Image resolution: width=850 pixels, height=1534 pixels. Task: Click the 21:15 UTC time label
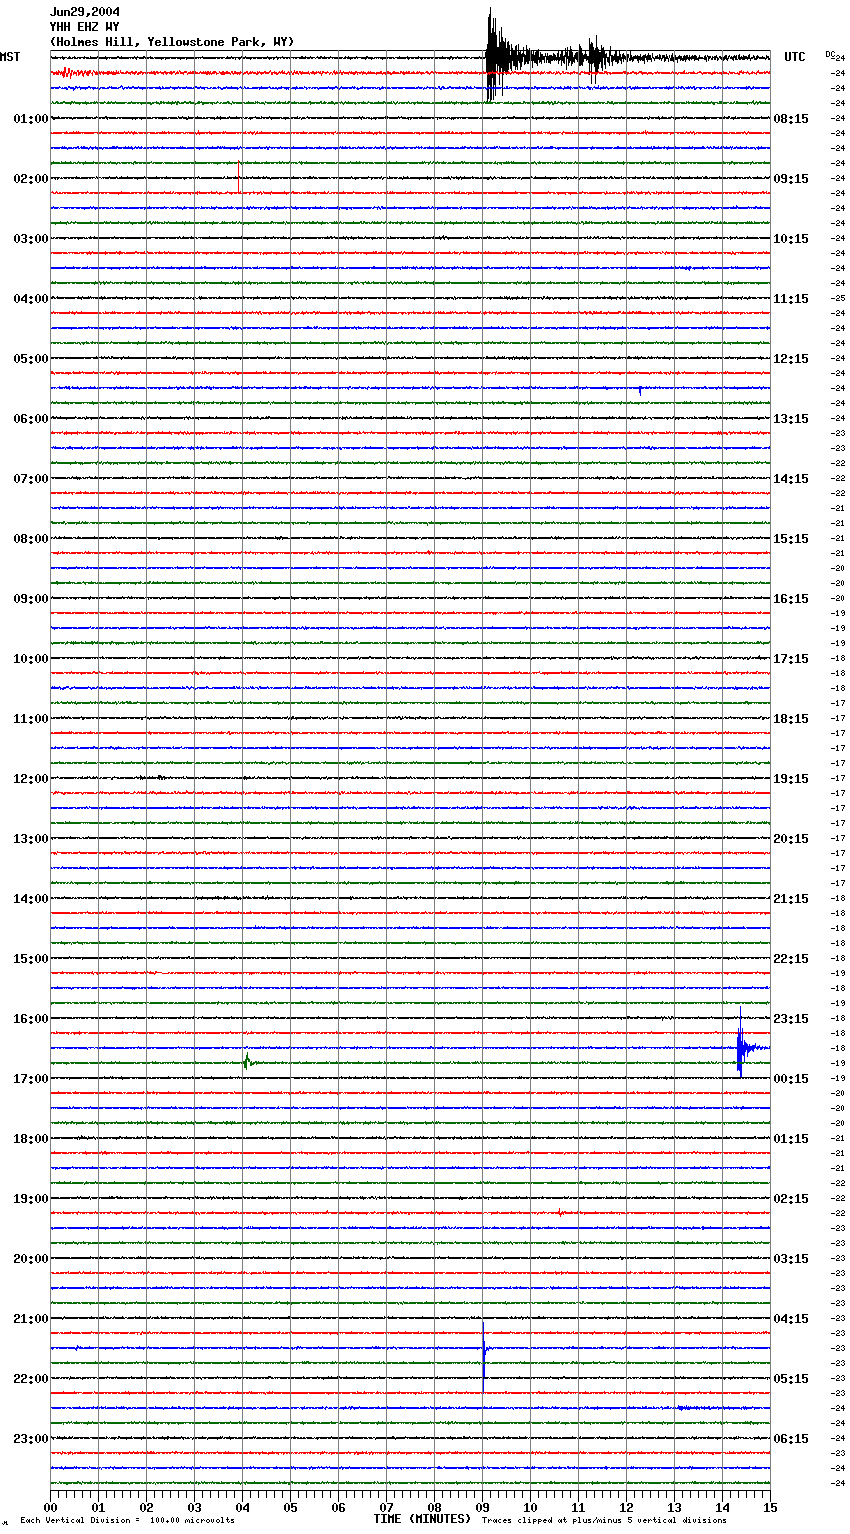(x=791, y=899)
